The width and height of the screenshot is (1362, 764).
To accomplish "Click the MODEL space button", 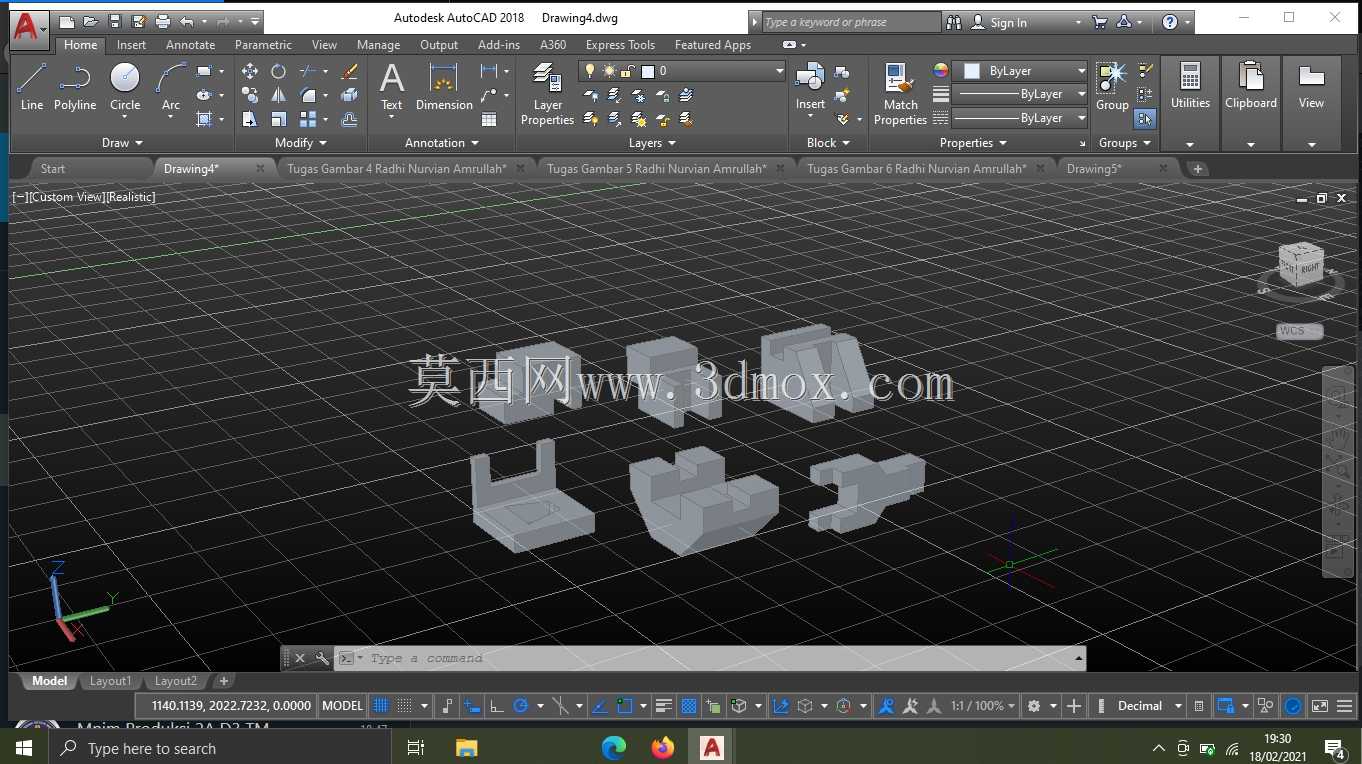I will (342, 706).
